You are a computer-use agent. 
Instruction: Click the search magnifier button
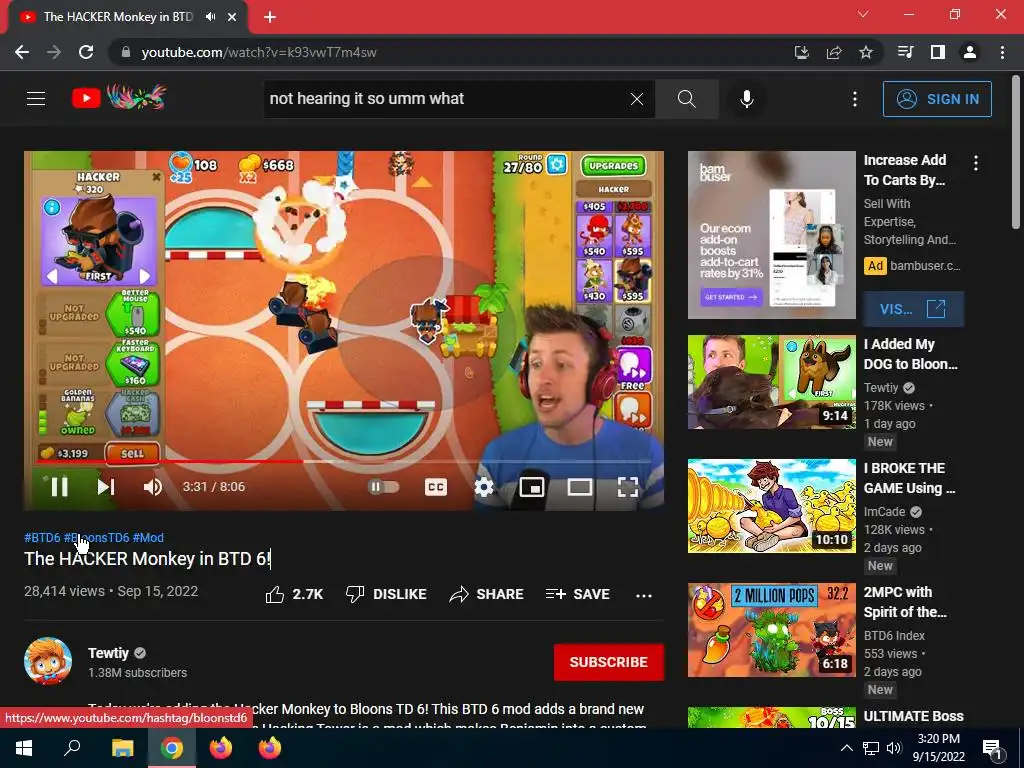coord(686,99)
